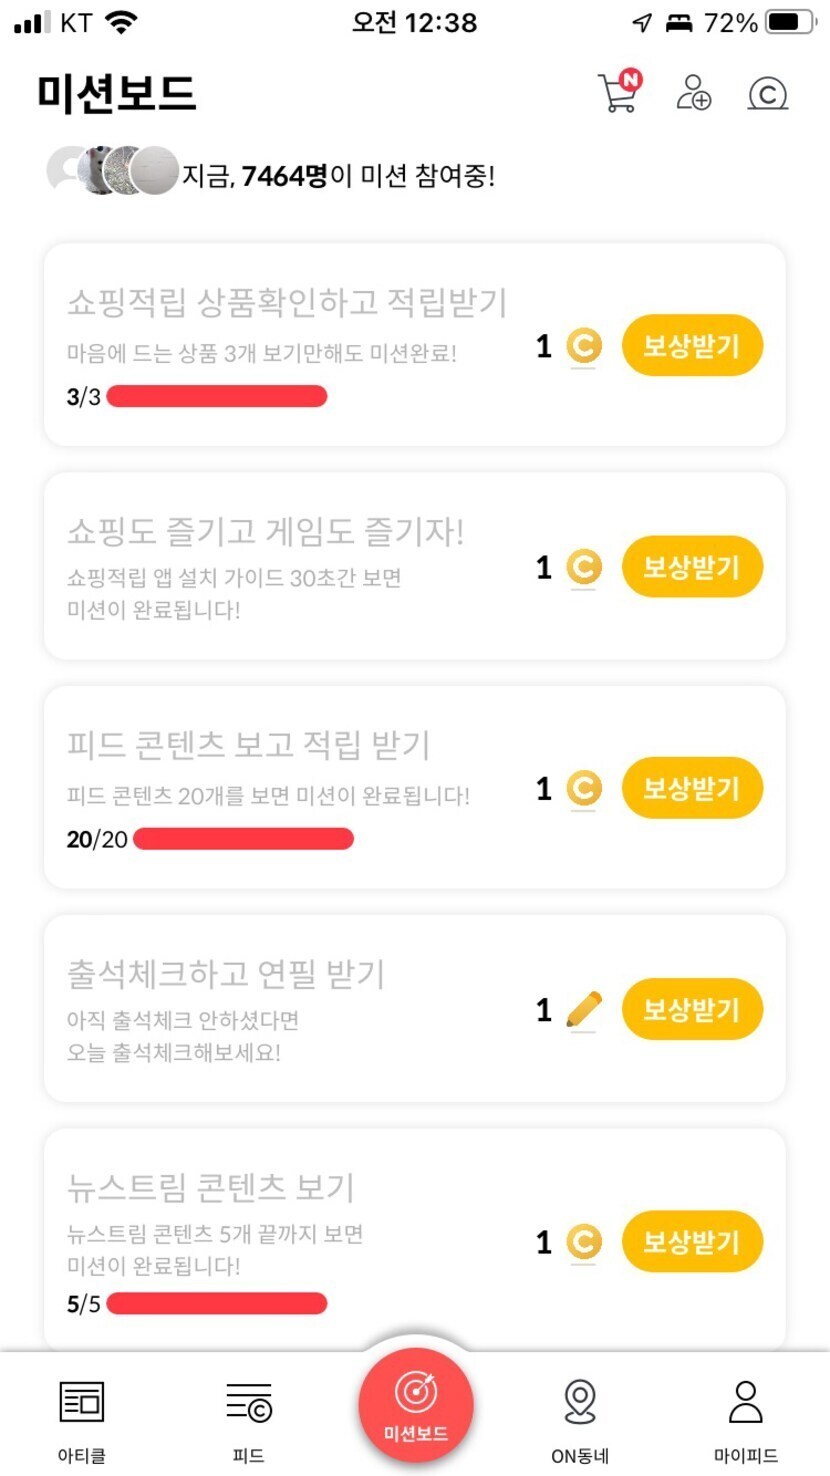The image size is (830, 1476).
Task: Open the shopping cart icon
Action: pos(618,93)
